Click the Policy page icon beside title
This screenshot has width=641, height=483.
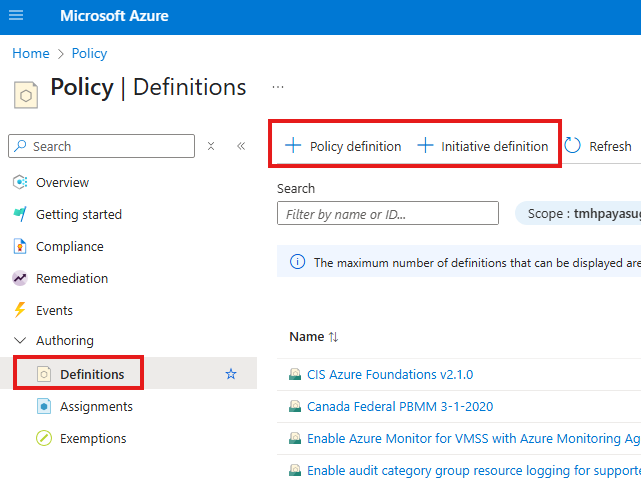click(x=26, y=95)
